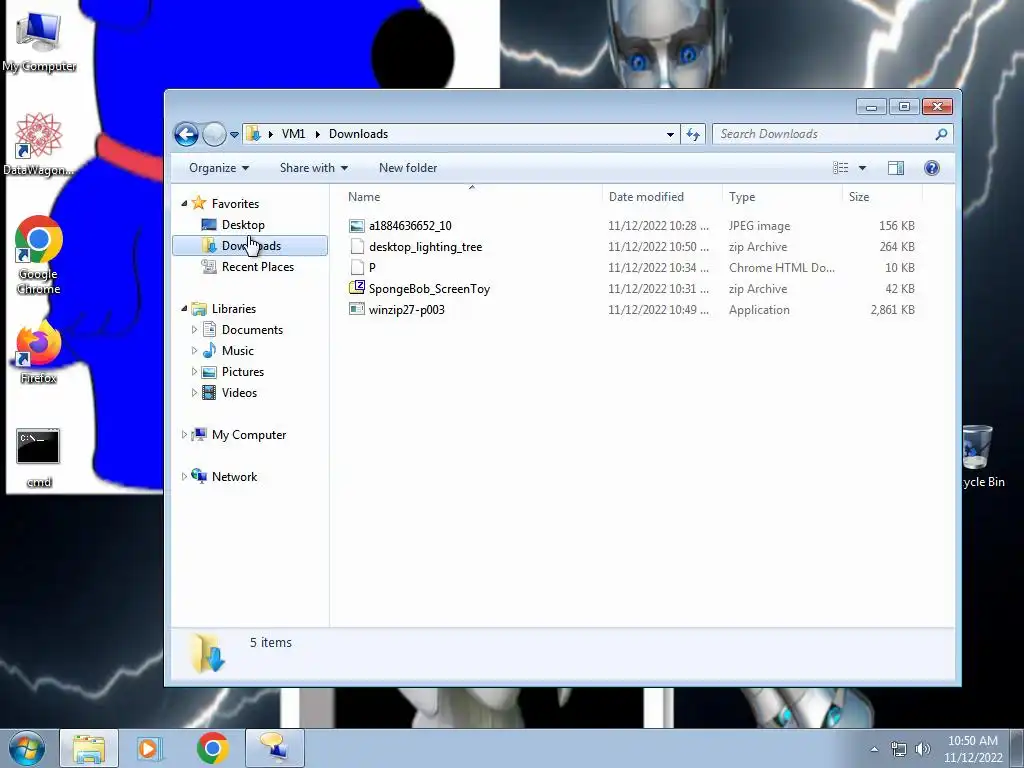This screenshot has width=1024, height=768.
Task: Click the Refresh button beside address bar
Action: [x=693, y=135]
